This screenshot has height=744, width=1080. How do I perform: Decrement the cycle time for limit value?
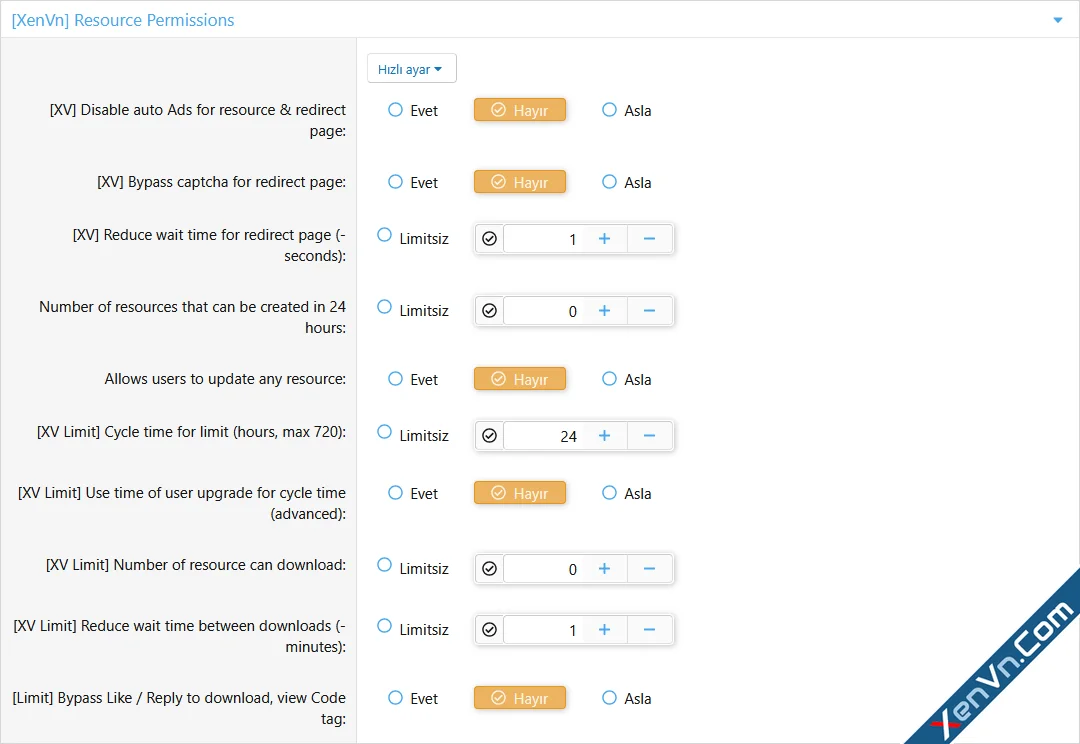[x=649, y=436]
